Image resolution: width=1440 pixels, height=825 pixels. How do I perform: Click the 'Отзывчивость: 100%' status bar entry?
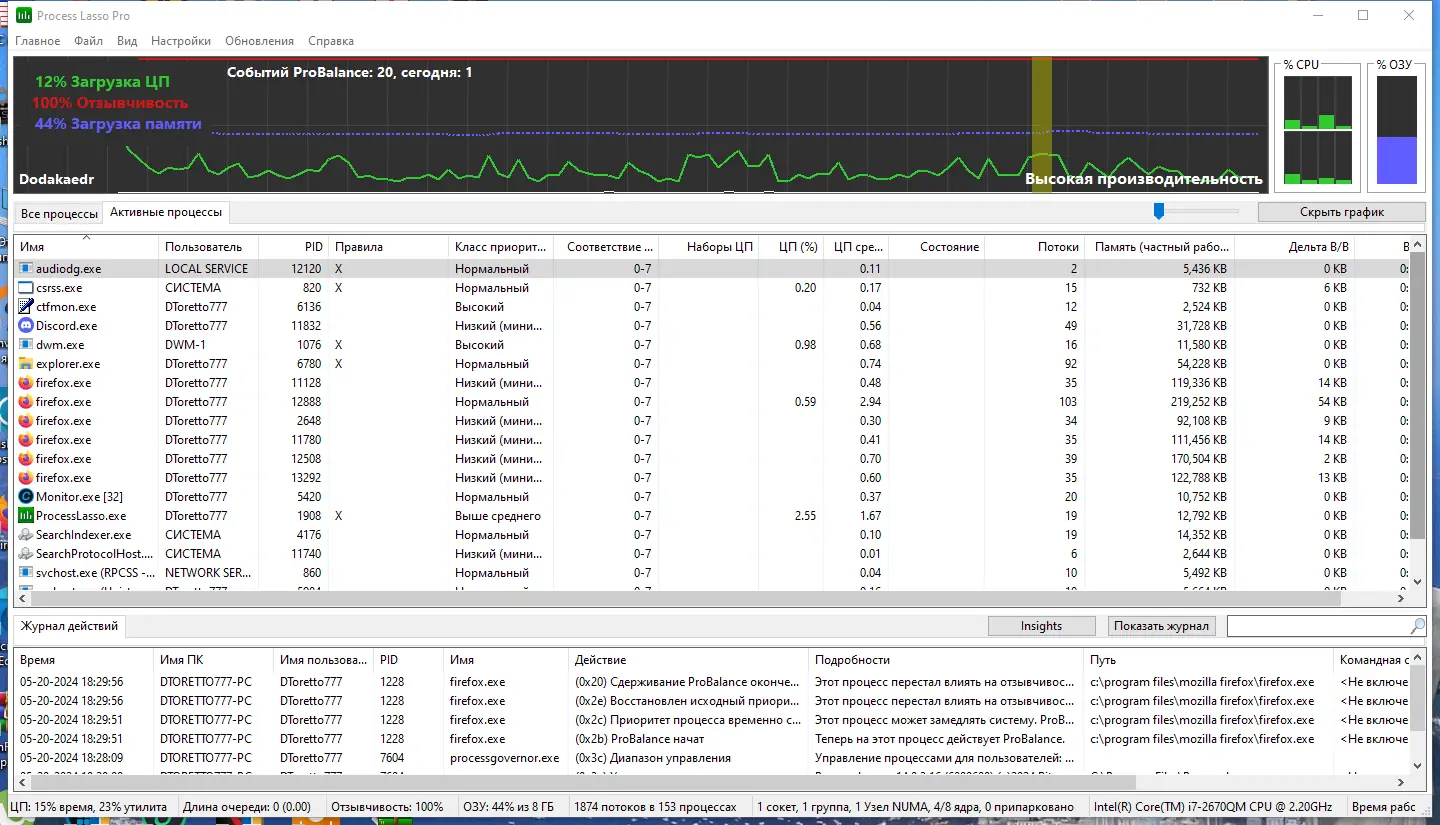(x=387, y=807)
